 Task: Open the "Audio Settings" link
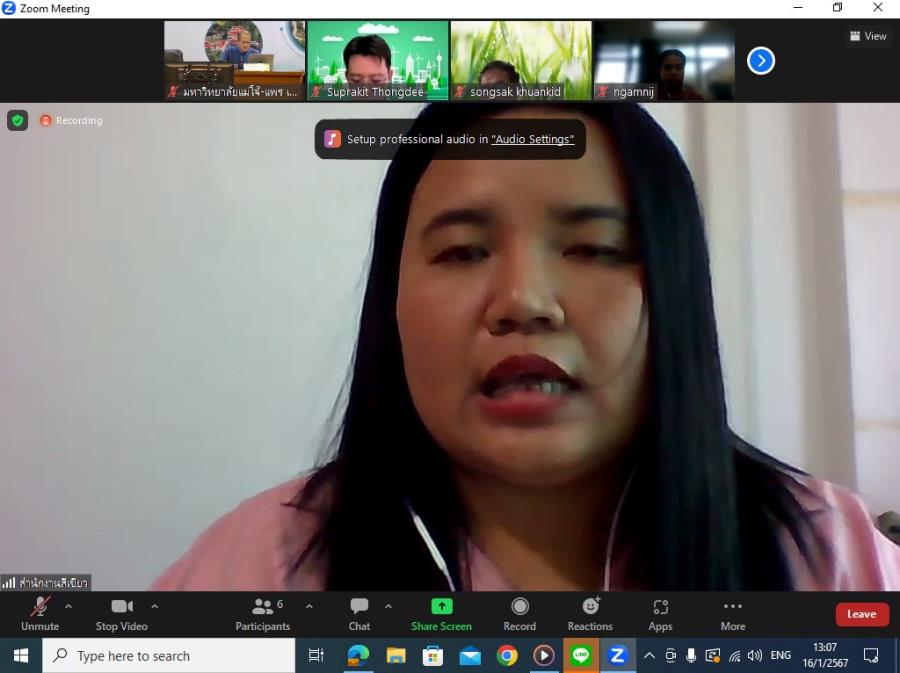pyautogui.click(x=532, y=140)
